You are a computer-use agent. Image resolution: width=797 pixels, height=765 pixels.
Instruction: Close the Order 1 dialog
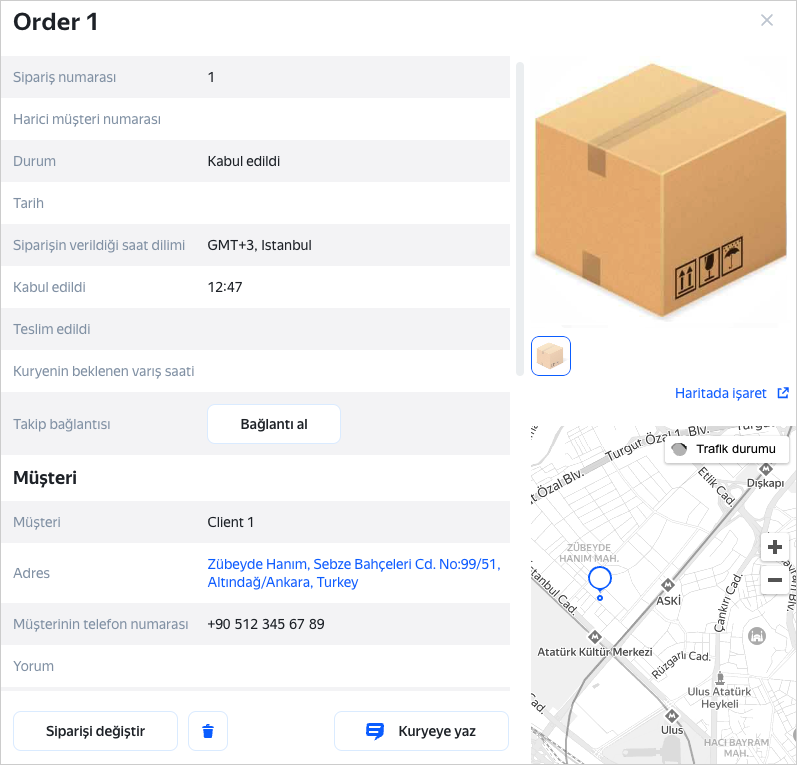pos(767,20)
